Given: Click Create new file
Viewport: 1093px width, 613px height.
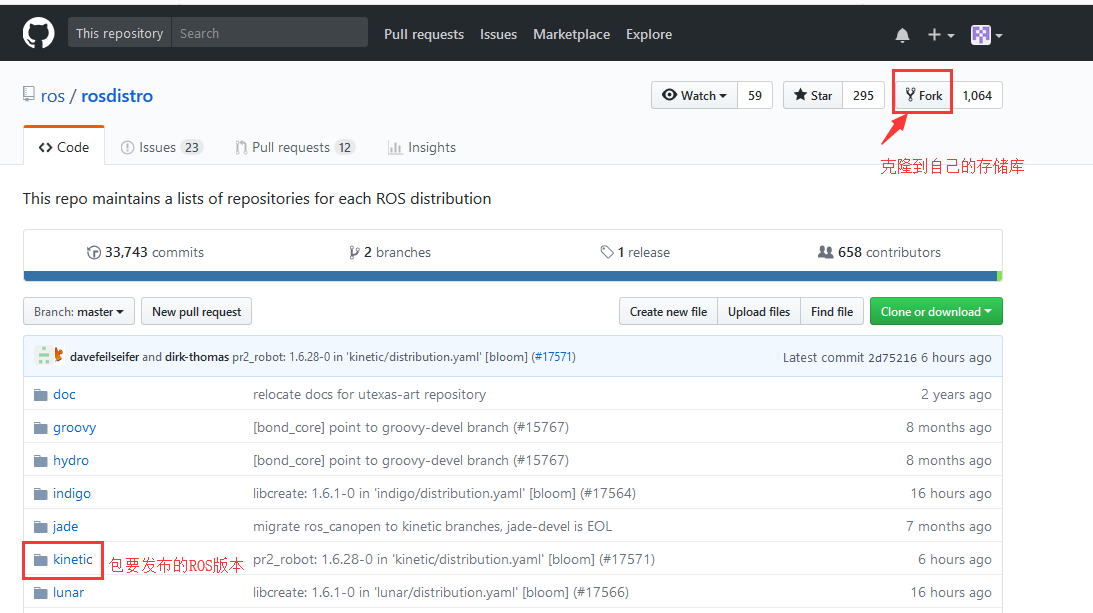Looking at the screenshot, I should [668, 312].
